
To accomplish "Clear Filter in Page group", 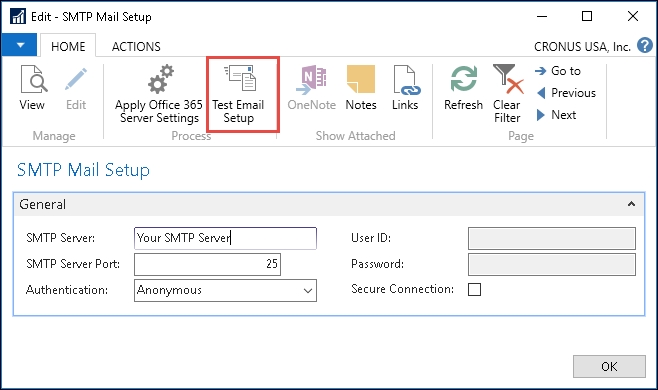I will [x=507, y=94].
